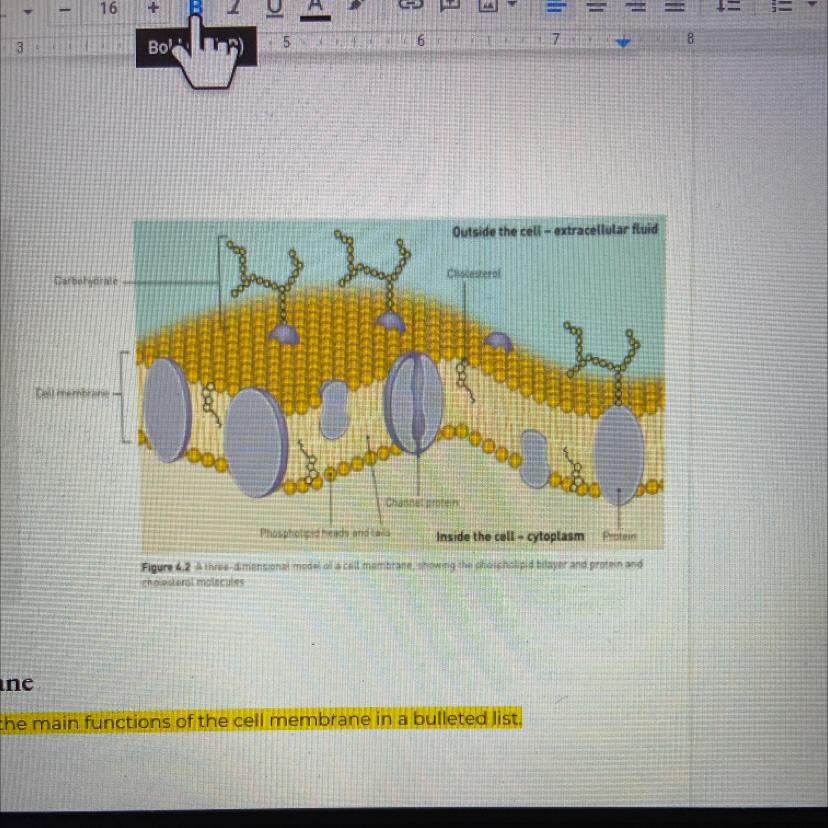Click the blue right indent ruler marker
828x828 pixels.
[x=624, y=44]
